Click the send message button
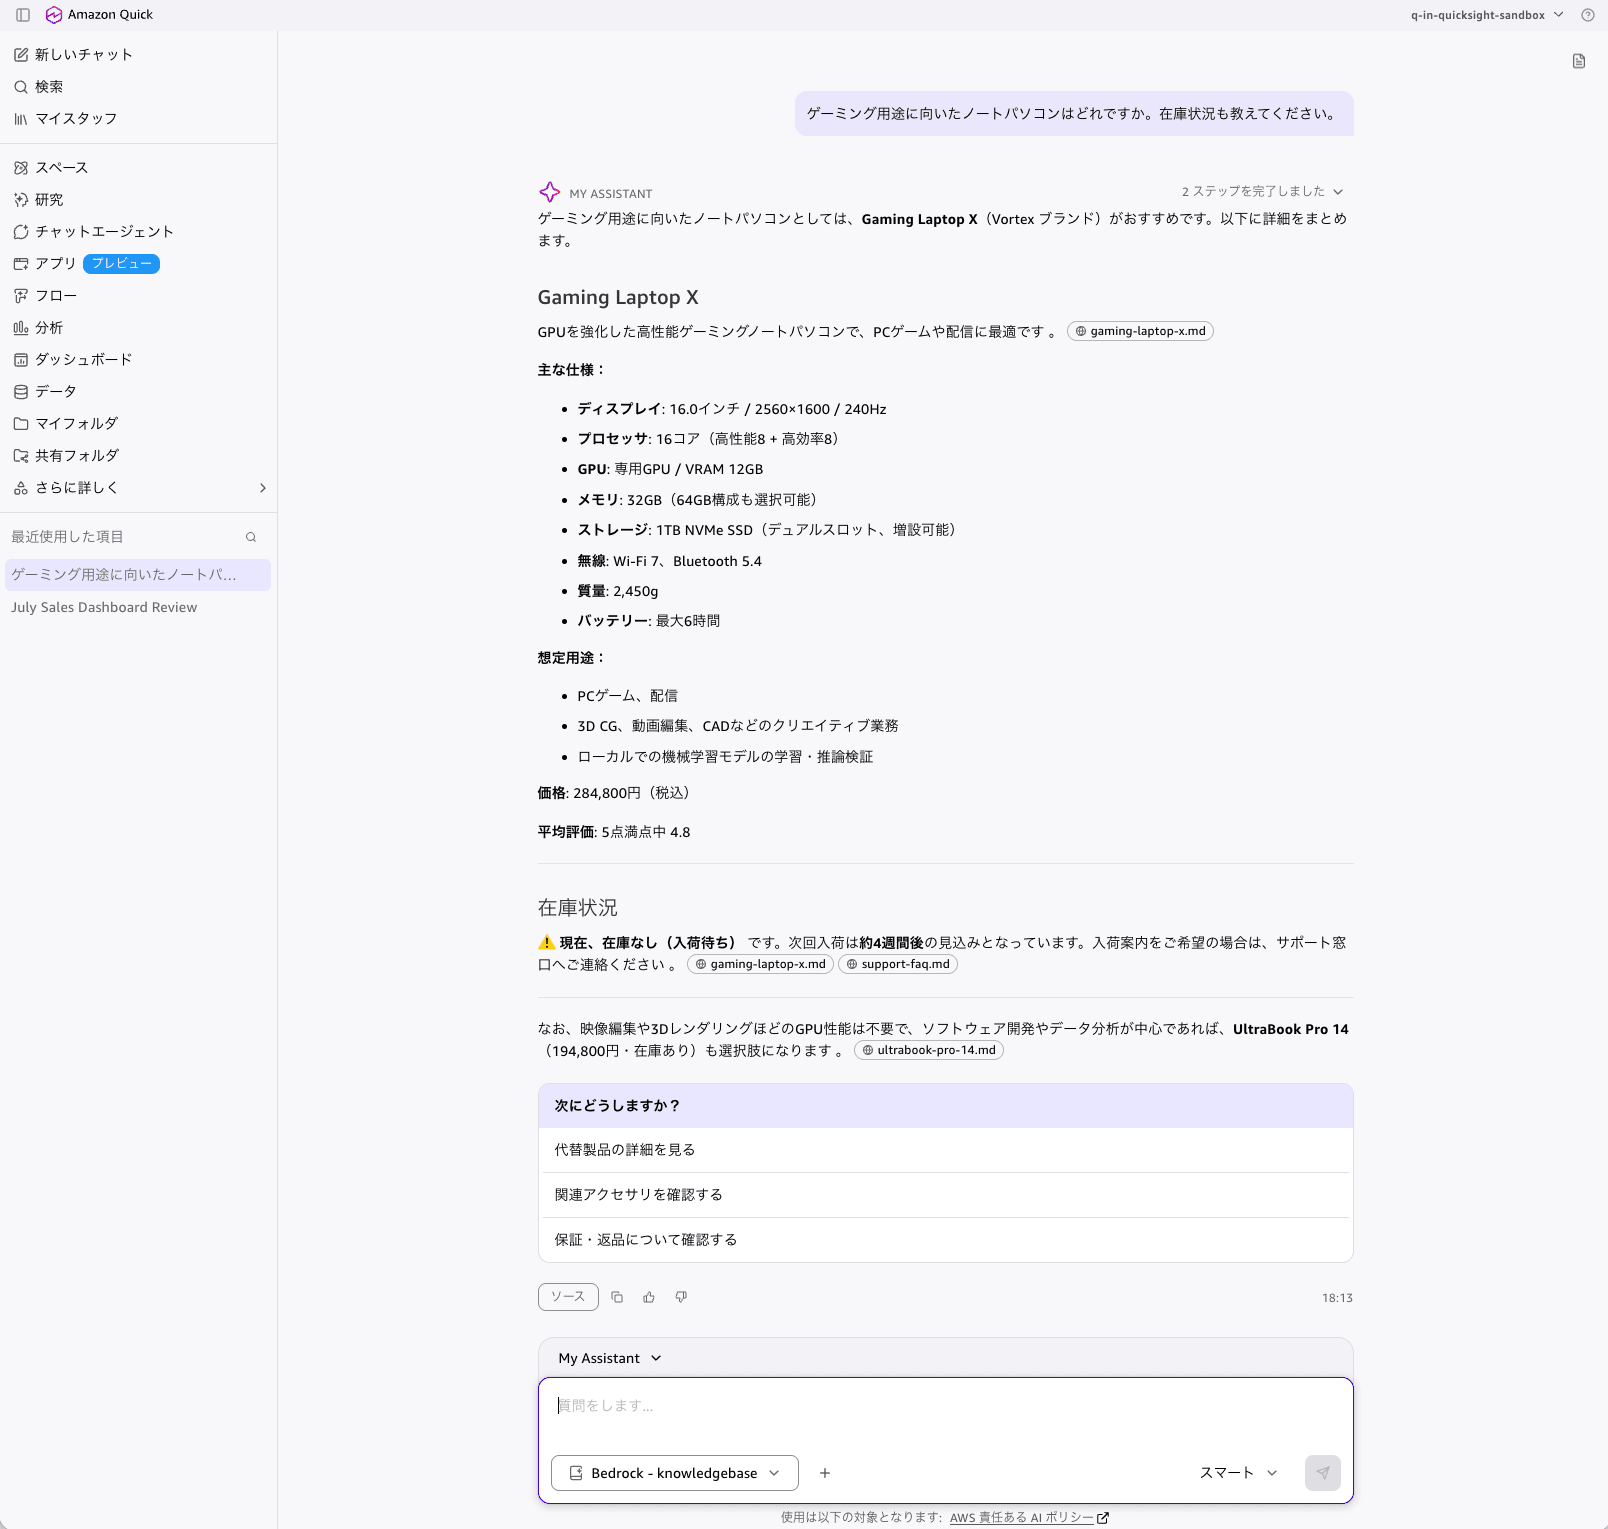This screenshot has width=1608, height=1529. pyautogui.click(x=1322, y=1473)
